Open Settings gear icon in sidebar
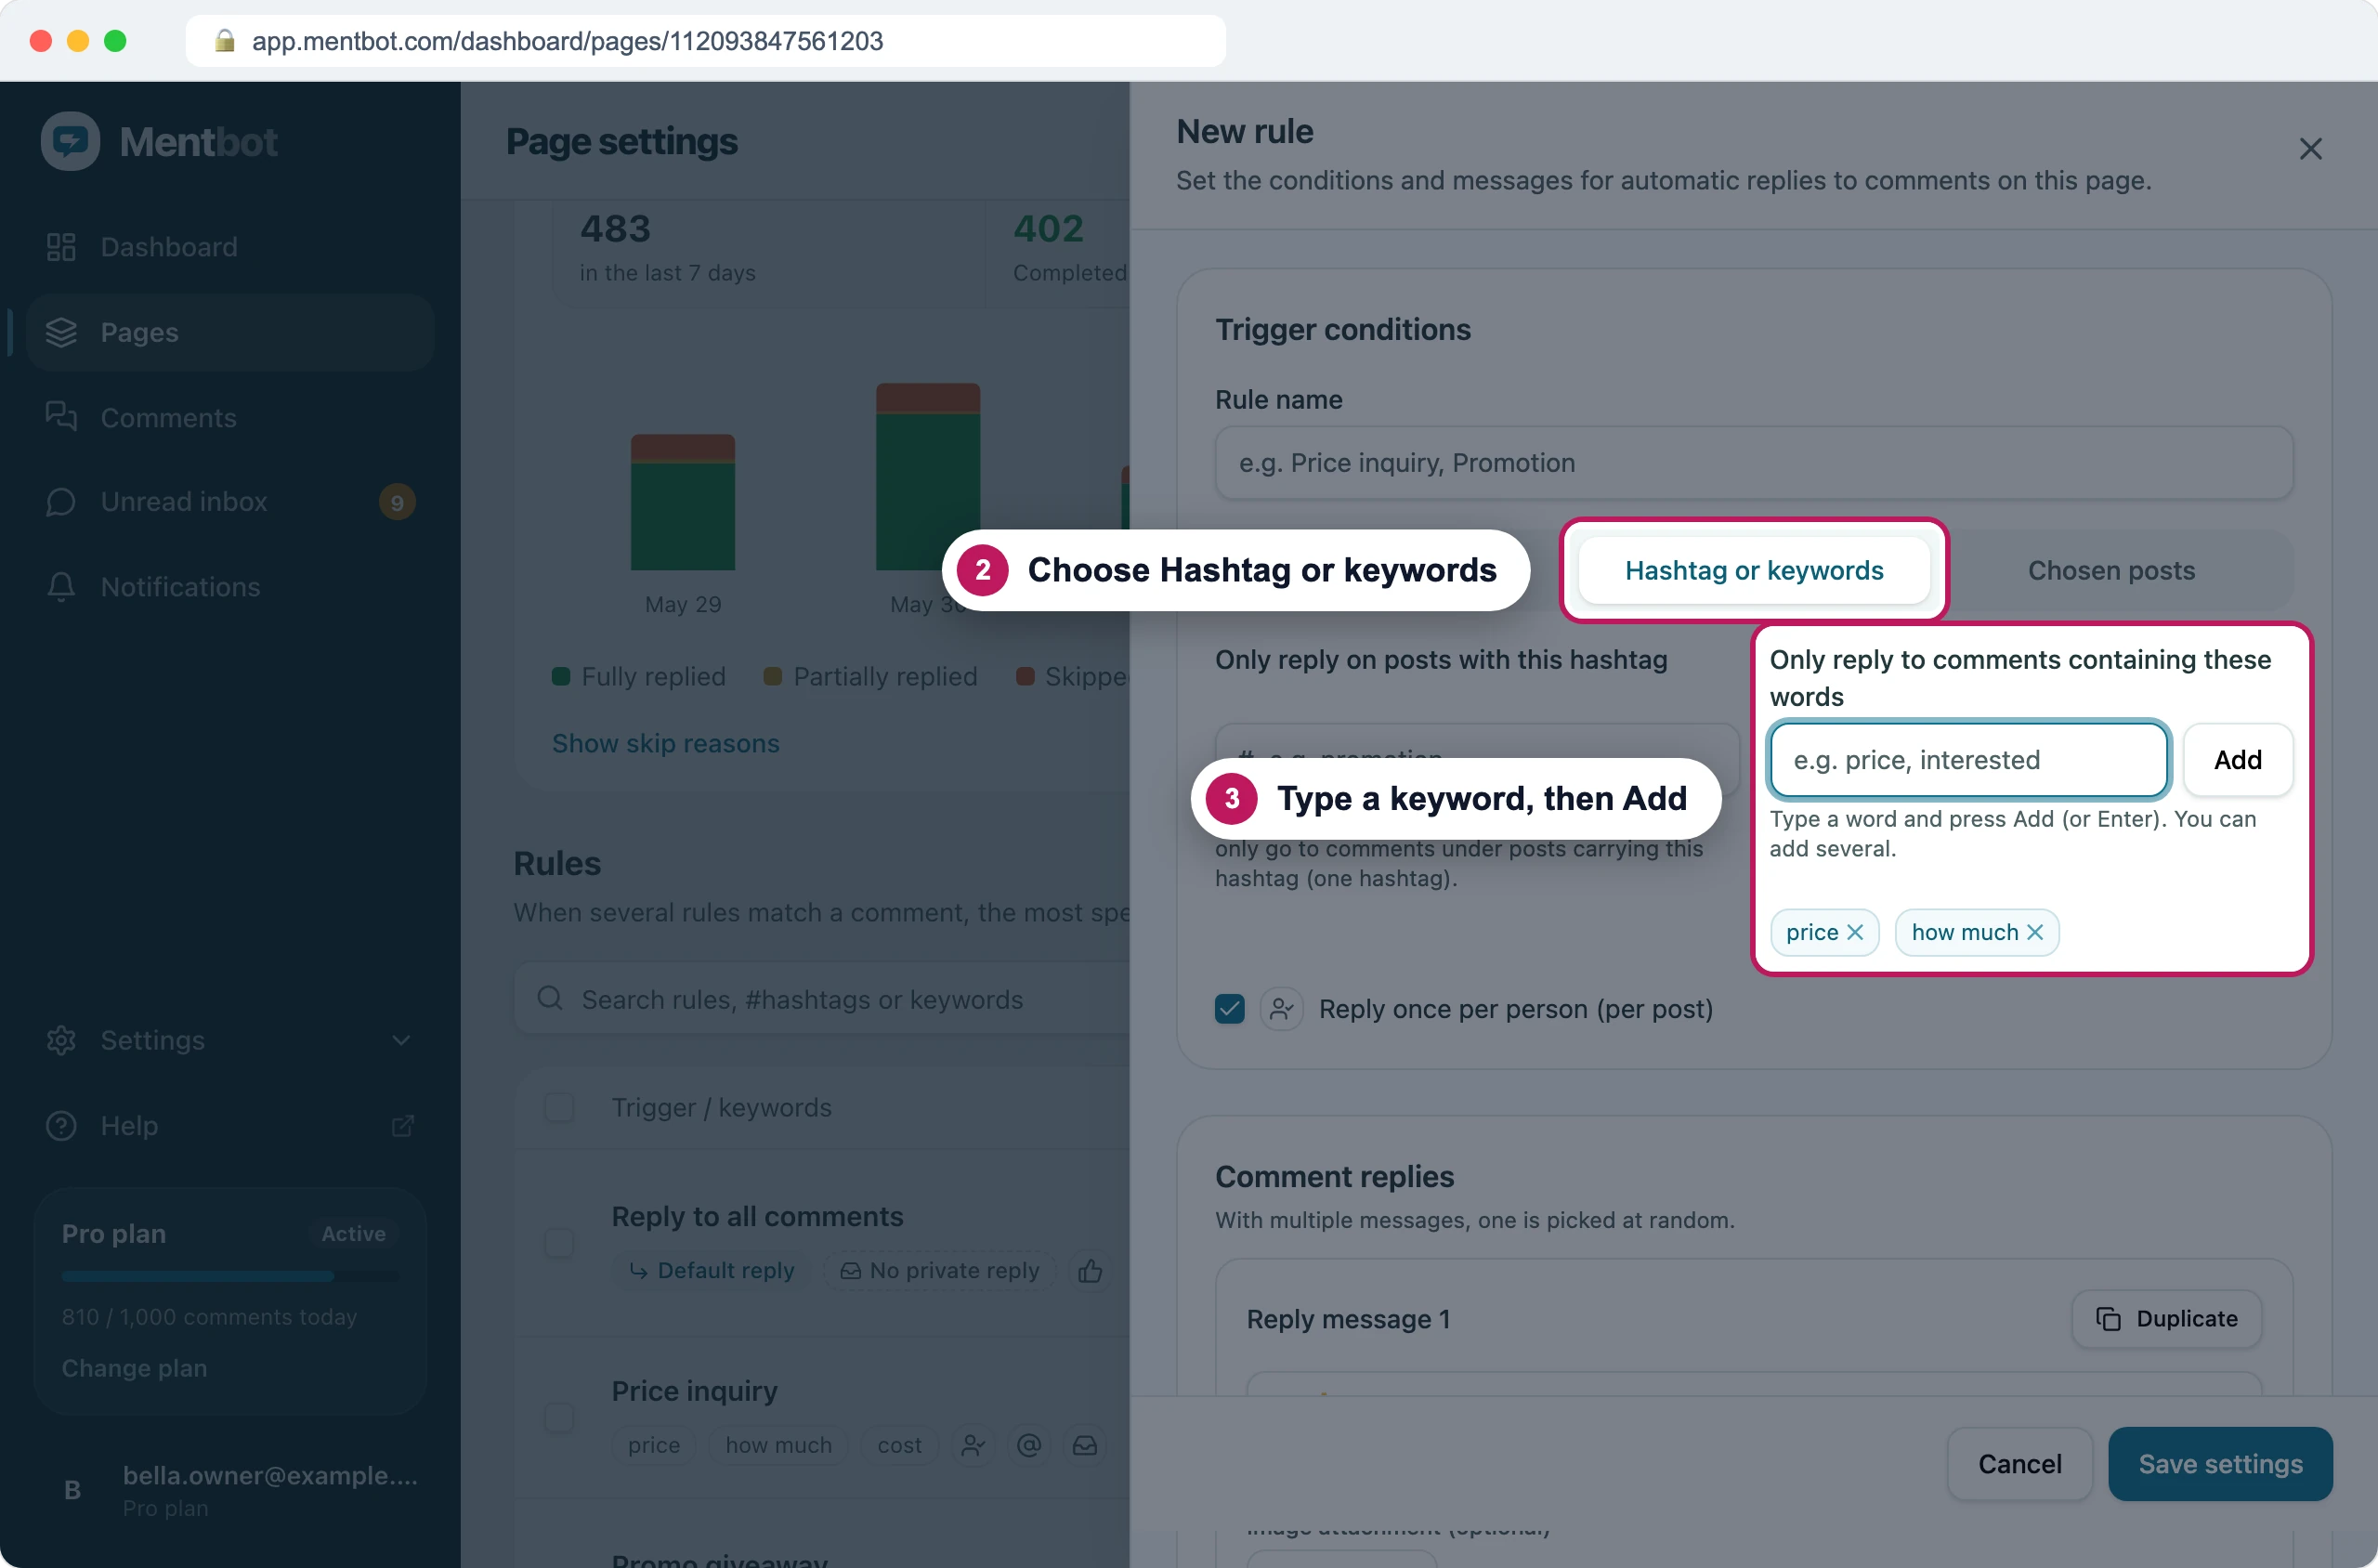Image resolution: width=2378 pixels, height=1568 pixels. click(61, 1040)
